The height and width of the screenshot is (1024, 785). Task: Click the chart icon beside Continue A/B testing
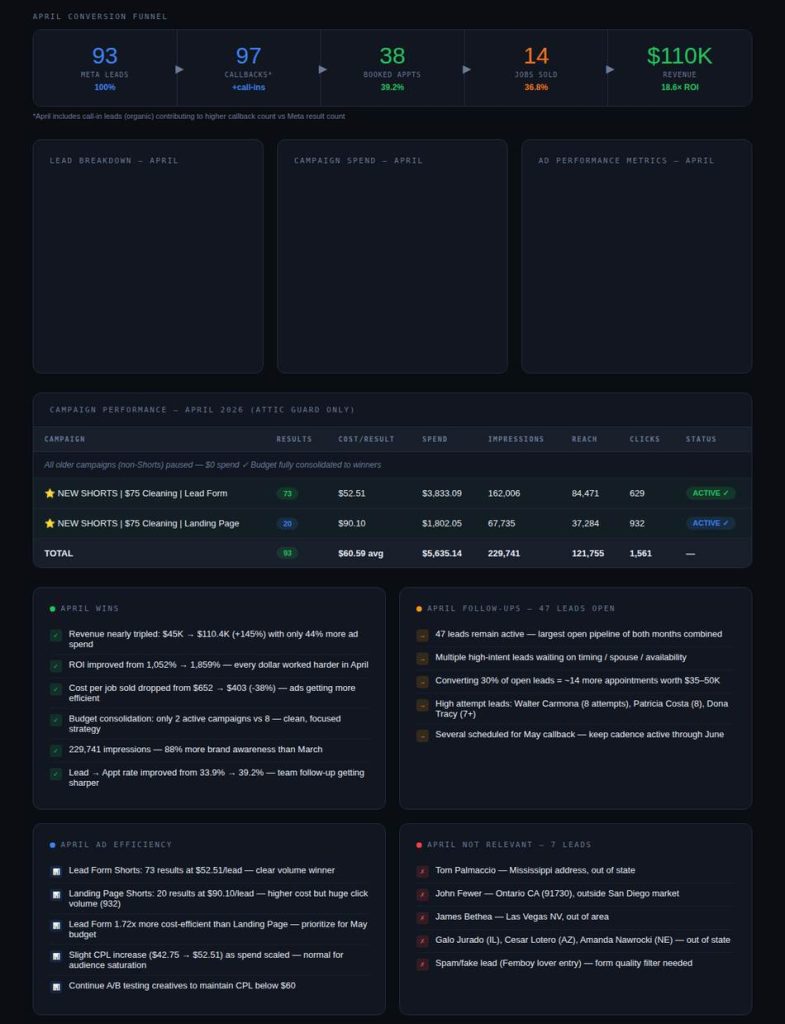pyautogui.click(x=56, y=986)
